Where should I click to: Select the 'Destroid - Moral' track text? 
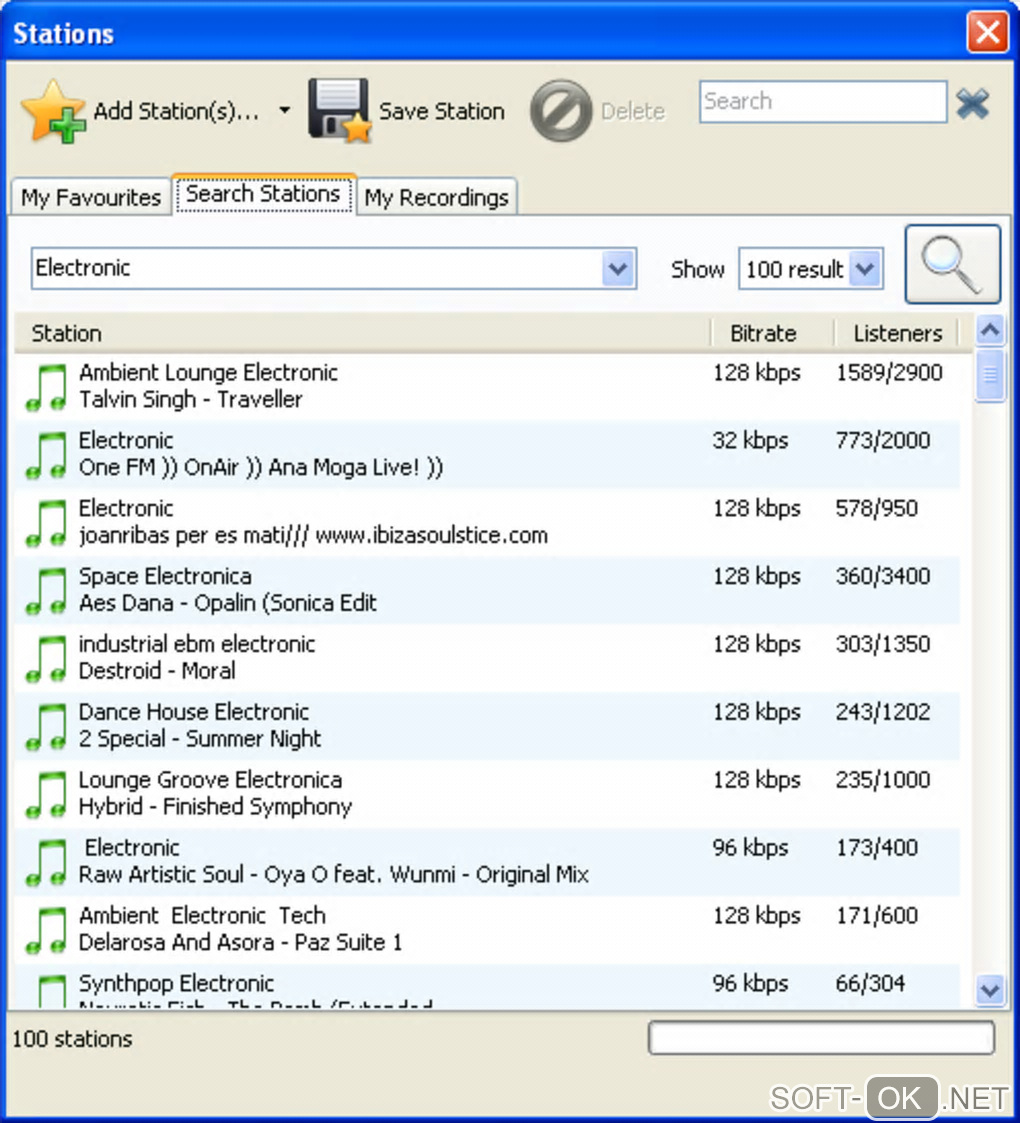[157, 670]
